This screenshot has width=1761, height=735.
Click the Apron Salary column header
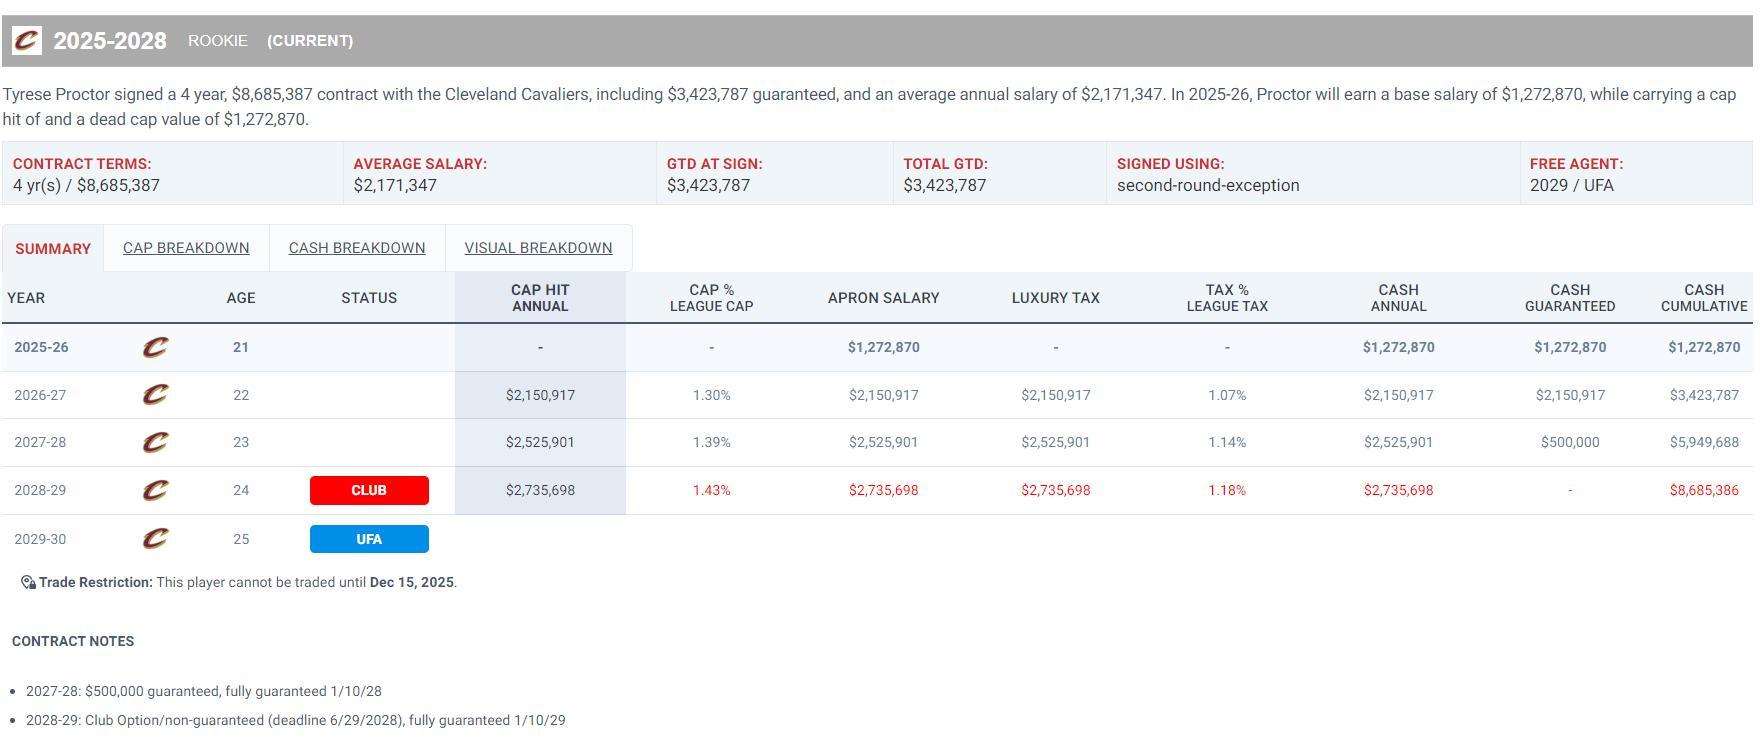883,298
